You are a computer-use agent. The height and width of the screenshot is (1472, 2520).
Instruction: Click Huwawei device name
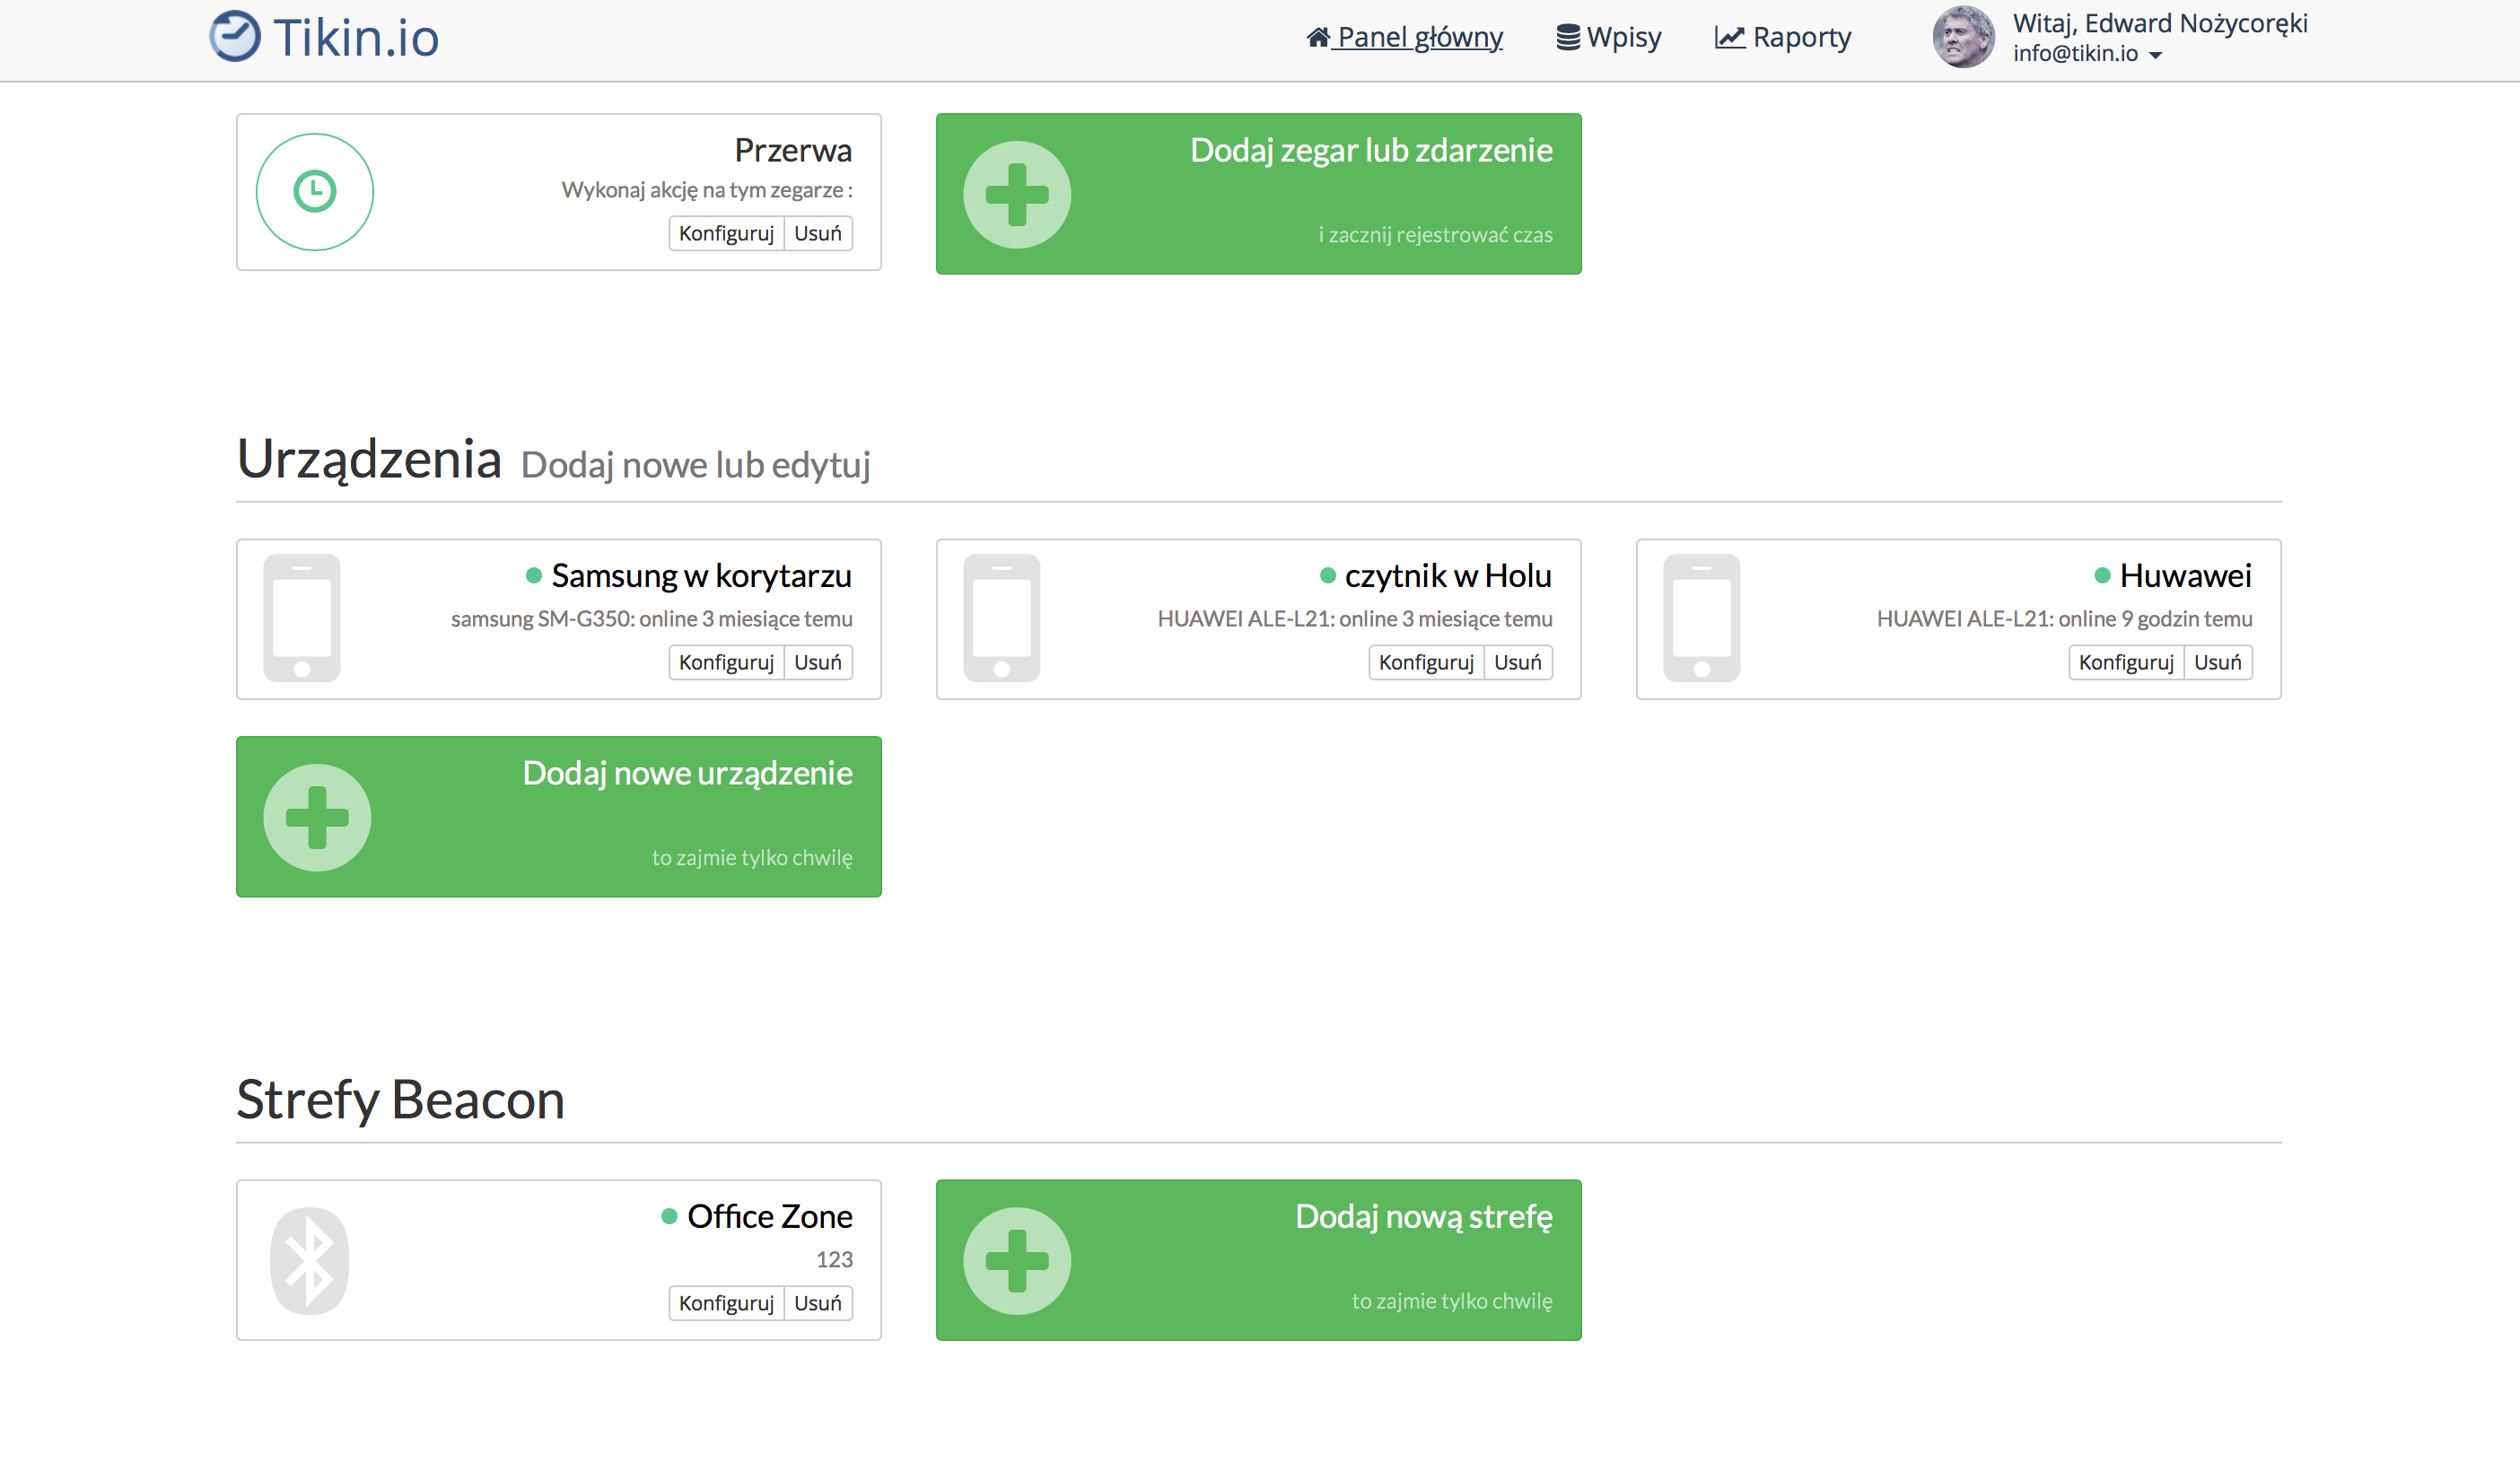pos(2186,576)
